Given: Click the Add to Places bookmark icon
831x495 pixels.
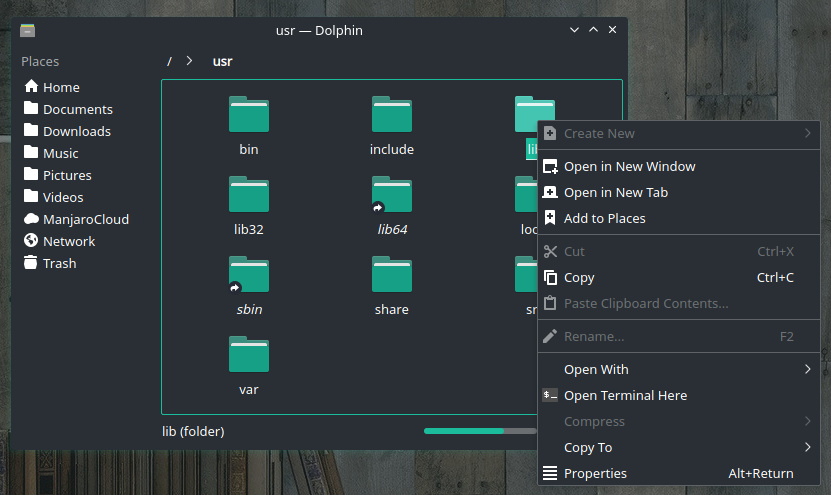Looking at the screenshot, I should click(x=550, y=218).
